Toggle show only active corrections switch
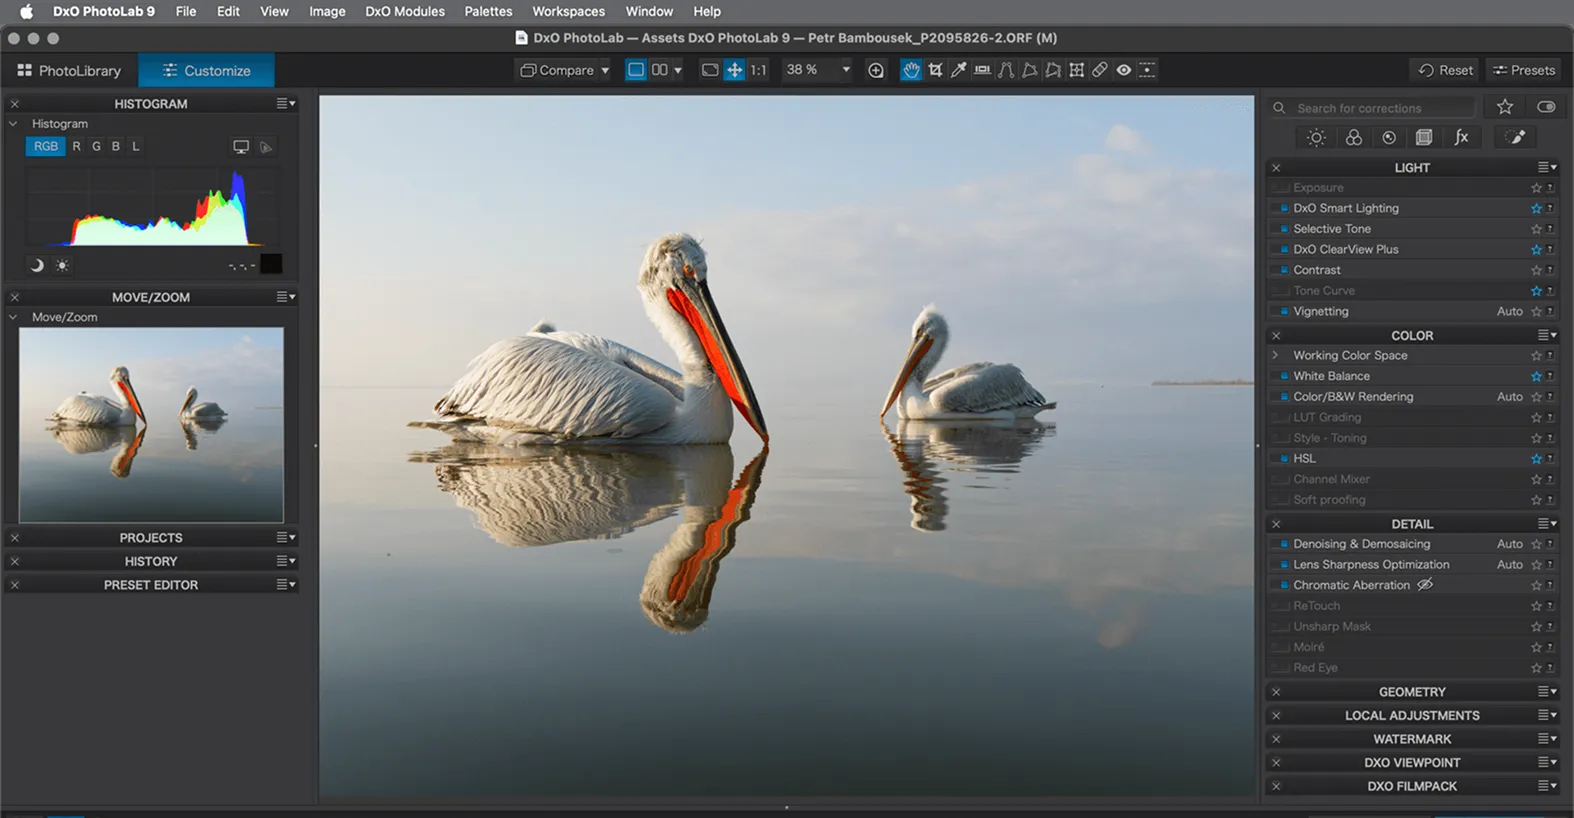 click(1546, 107)
